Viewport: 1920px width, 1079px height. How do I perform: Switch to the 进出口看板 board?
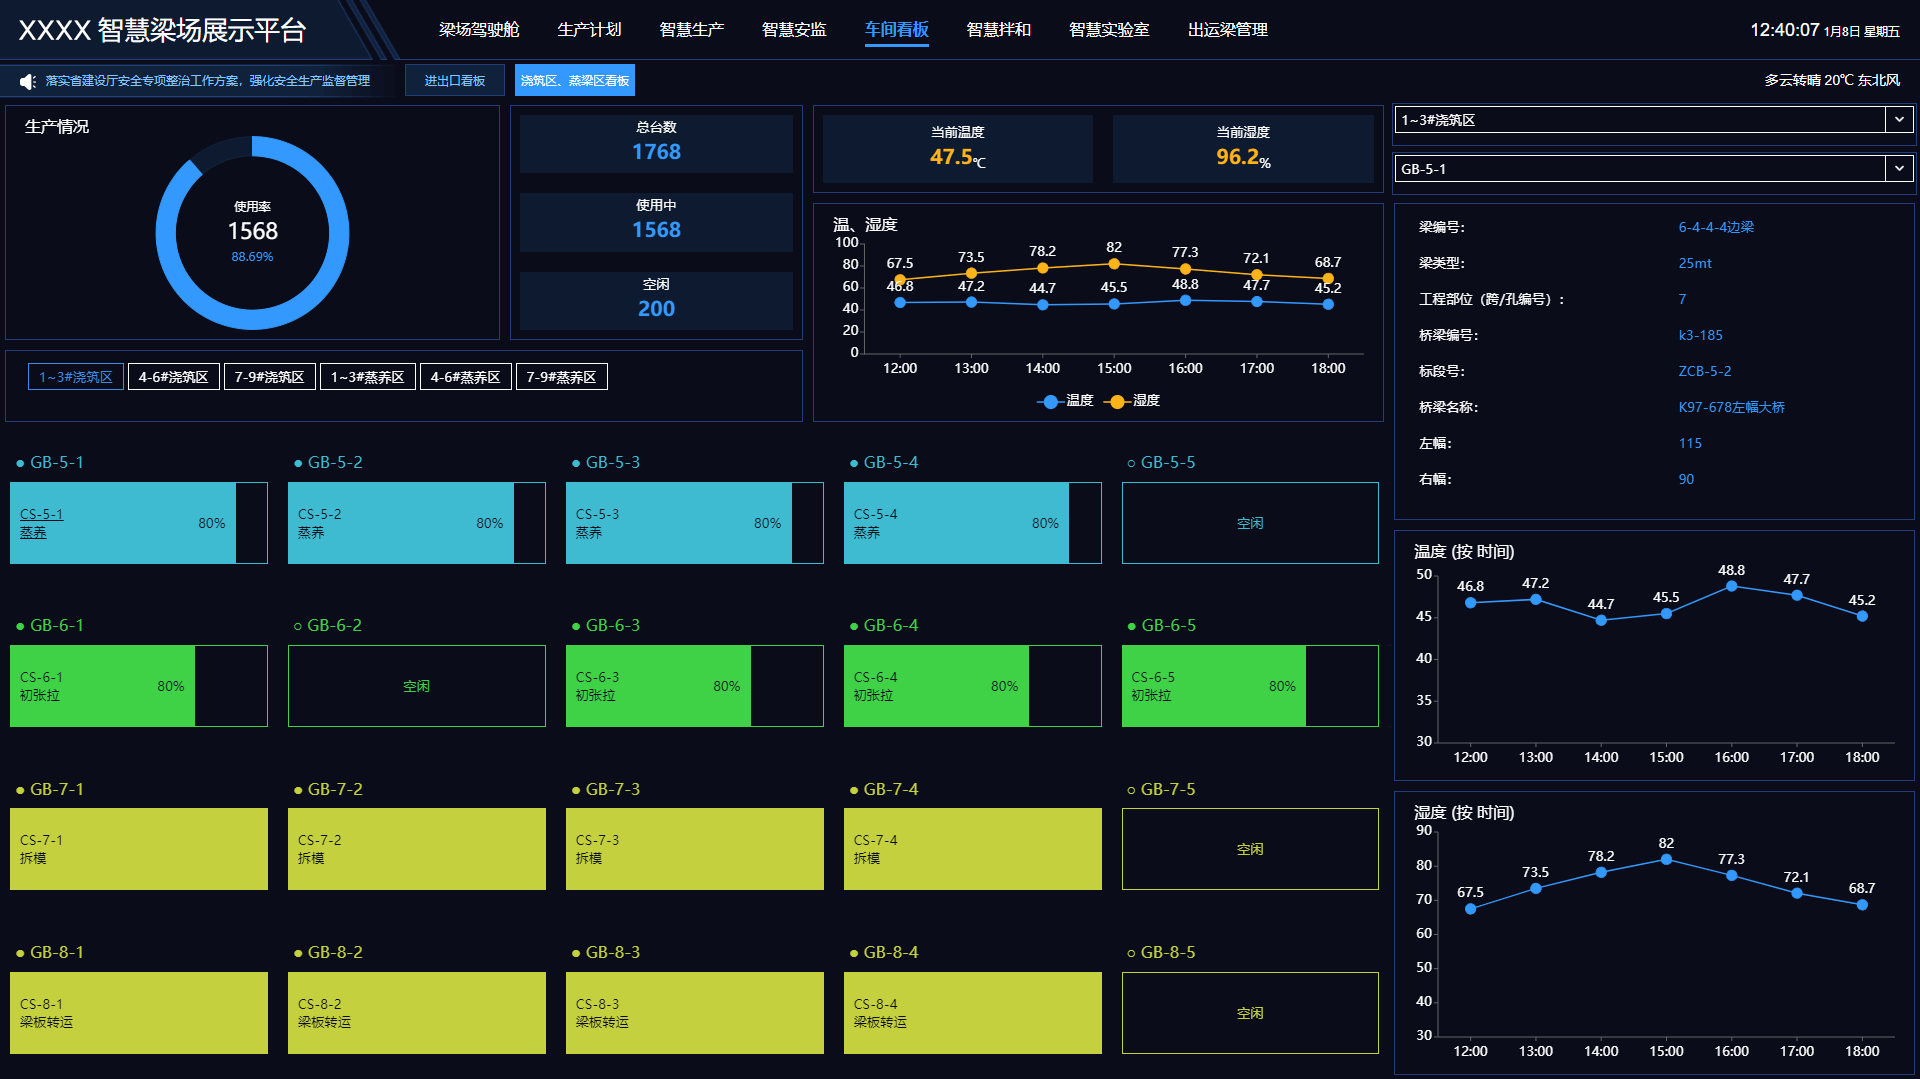pos(454,81)
